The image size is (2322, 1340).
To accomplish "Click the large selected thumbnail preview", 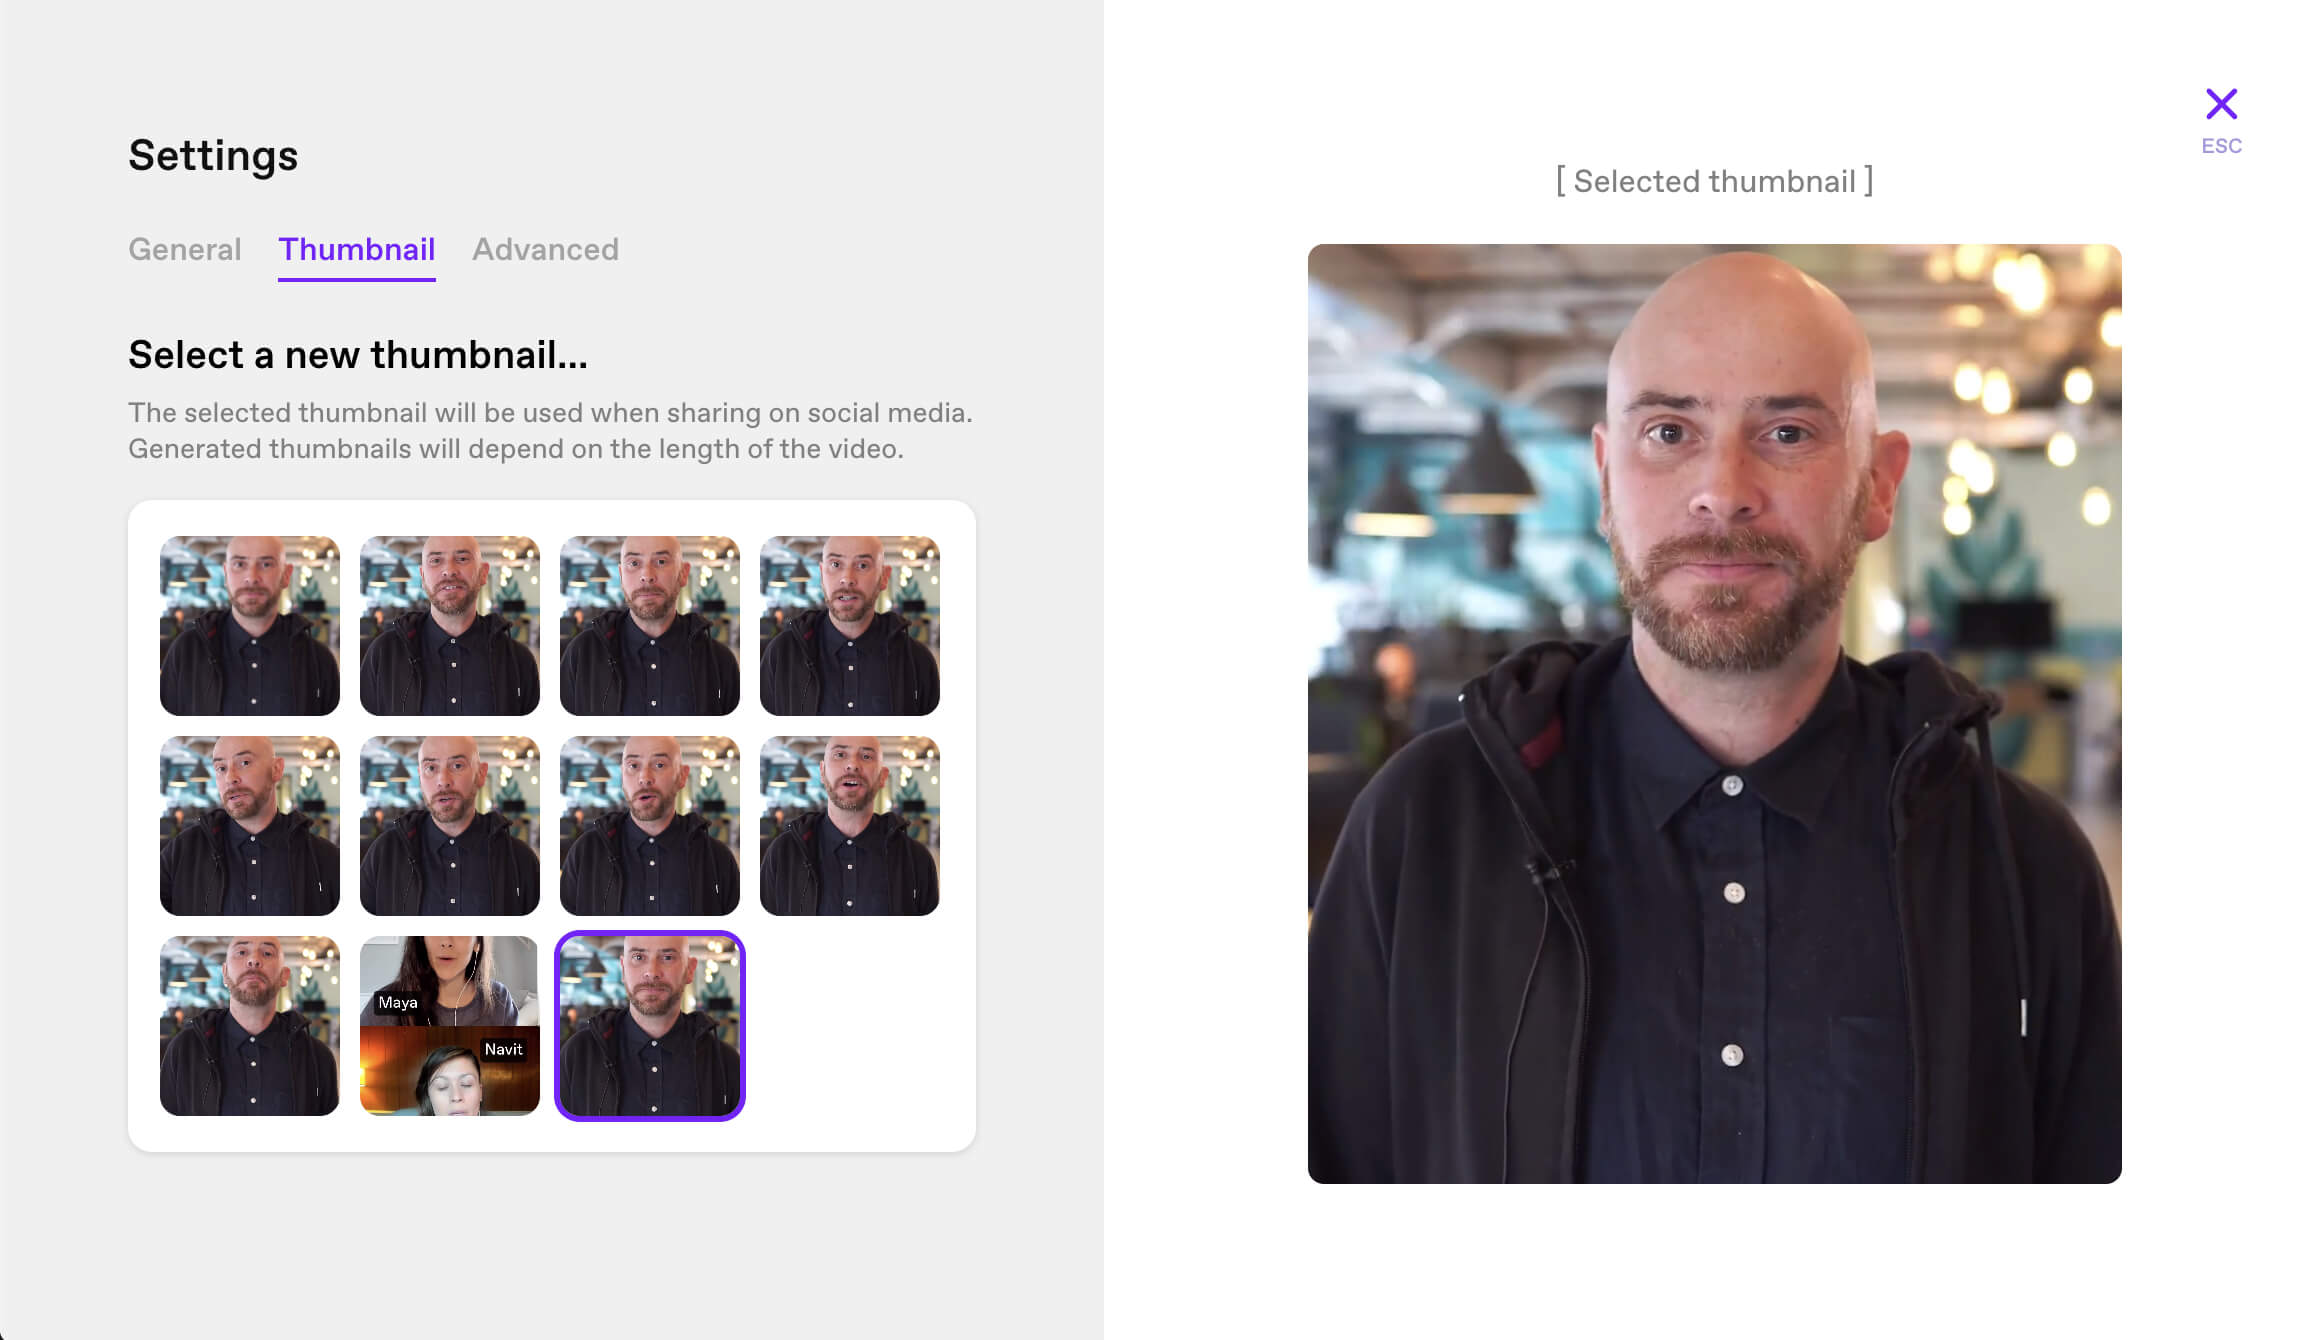I will [1714, 714].
